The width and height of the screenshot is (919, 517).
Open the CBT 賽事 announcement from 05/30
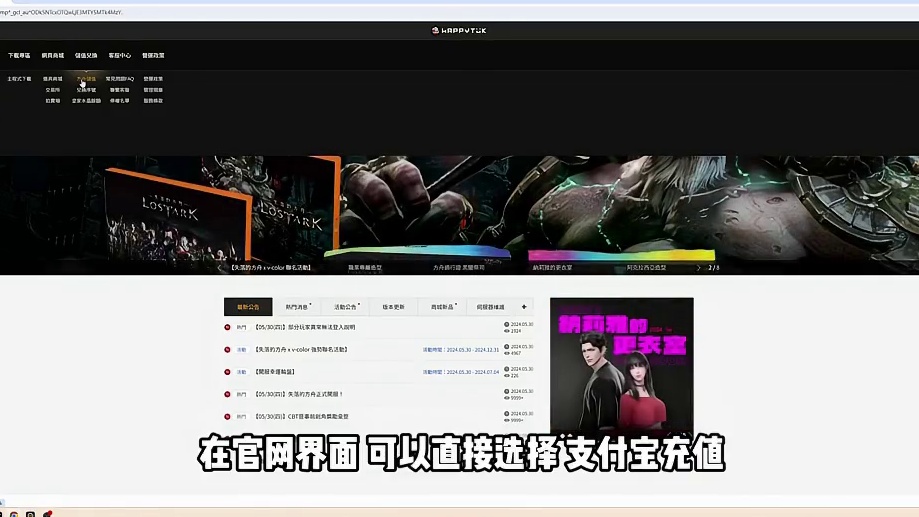click(302, 417)
